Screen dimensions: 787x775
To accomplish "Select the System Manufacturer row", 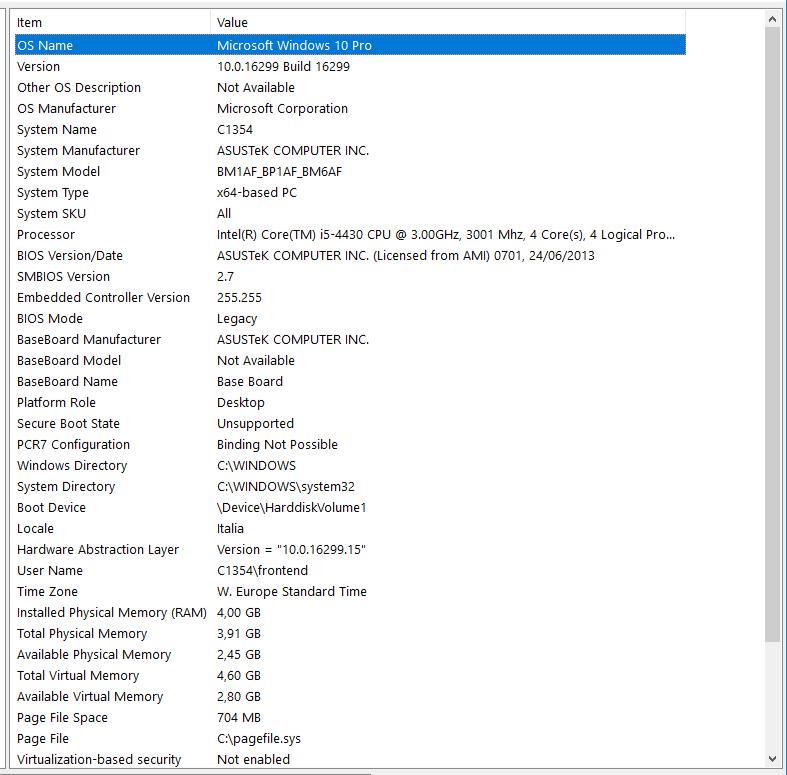I will pyautogui.click(x=350, y=151).
